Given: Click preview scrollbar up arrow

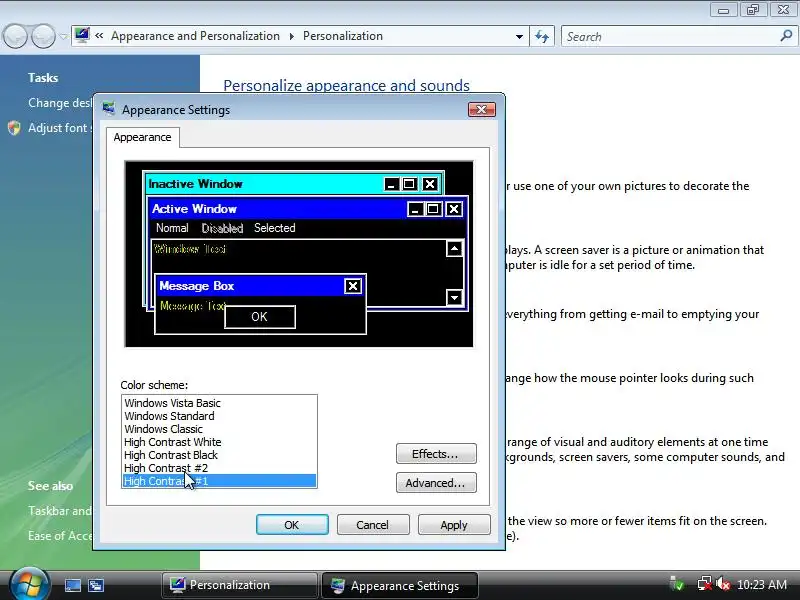Looking at the screenshot, I should [454, 248].
